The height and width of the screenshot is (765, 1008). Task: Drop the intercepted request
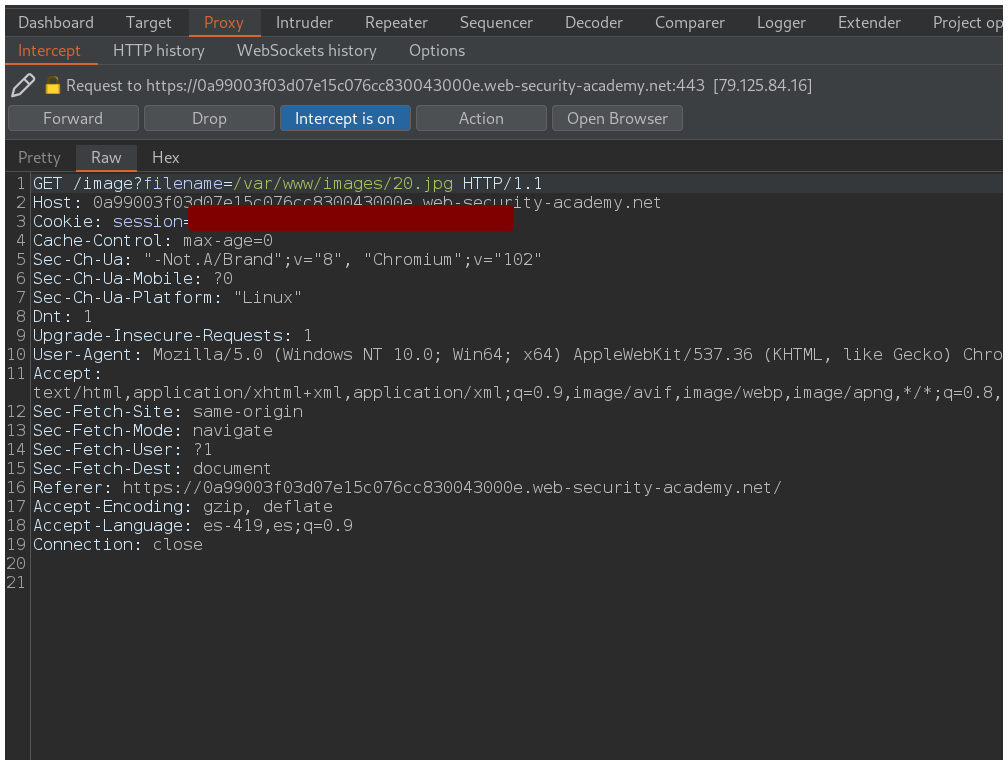[209, 118]
